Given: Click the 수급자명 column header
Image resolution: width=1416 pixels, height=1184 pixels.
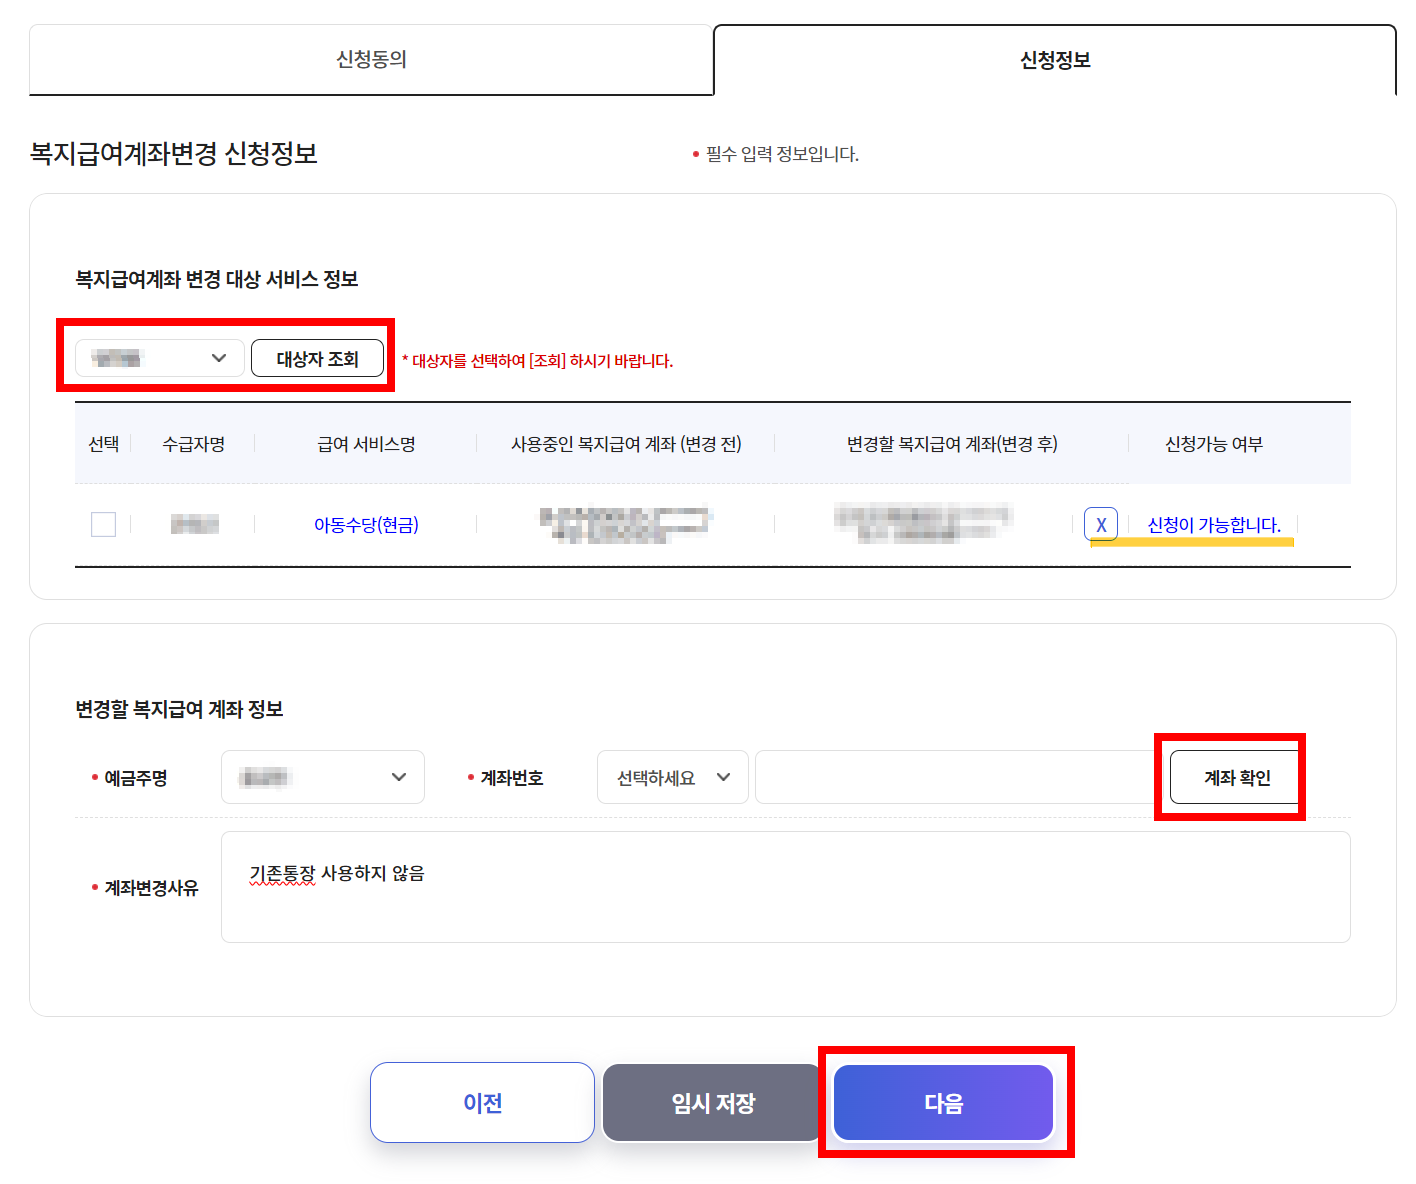Looking at the screenshot, I should (x=194, y=444).
